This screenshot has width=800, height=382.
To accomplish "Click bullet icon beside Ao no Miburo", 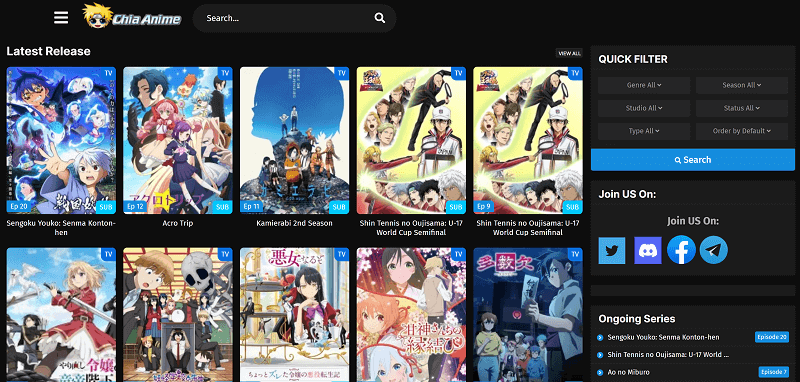I will [x=600, y=372].
